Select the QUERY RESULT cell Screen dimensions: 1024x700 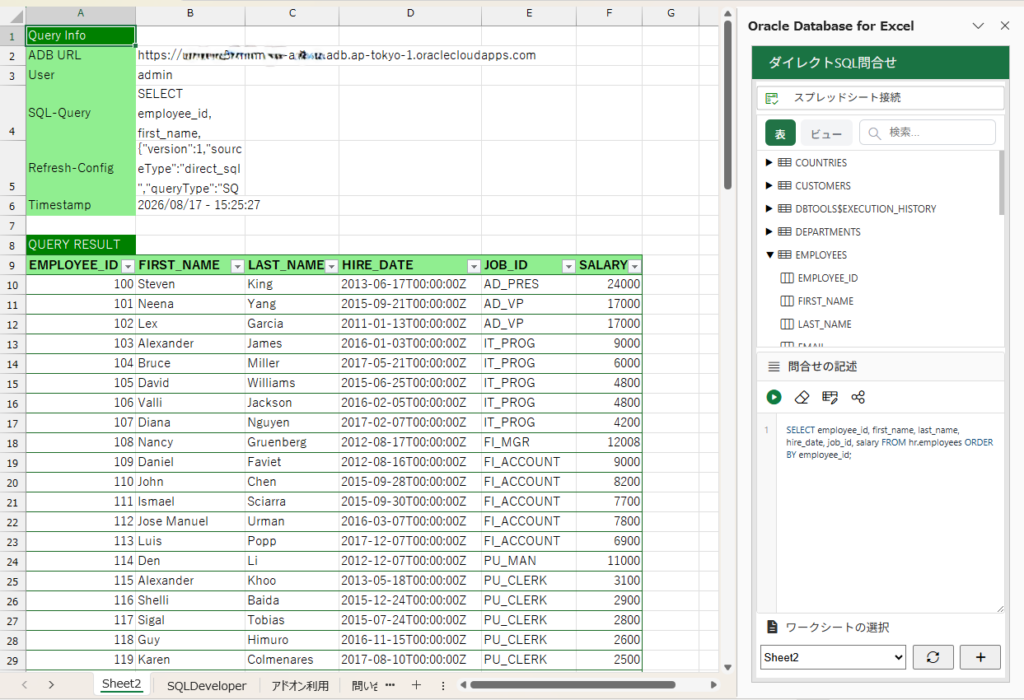click(x=80, y=245)
